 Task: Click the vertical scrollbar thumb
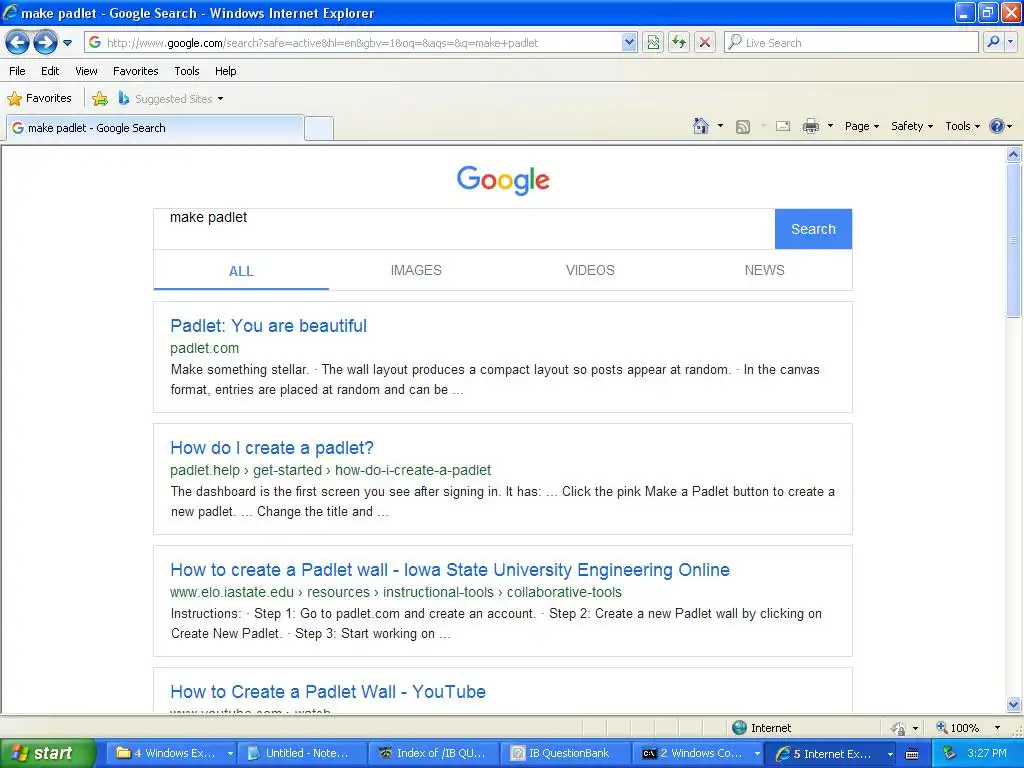point(1014,240)
